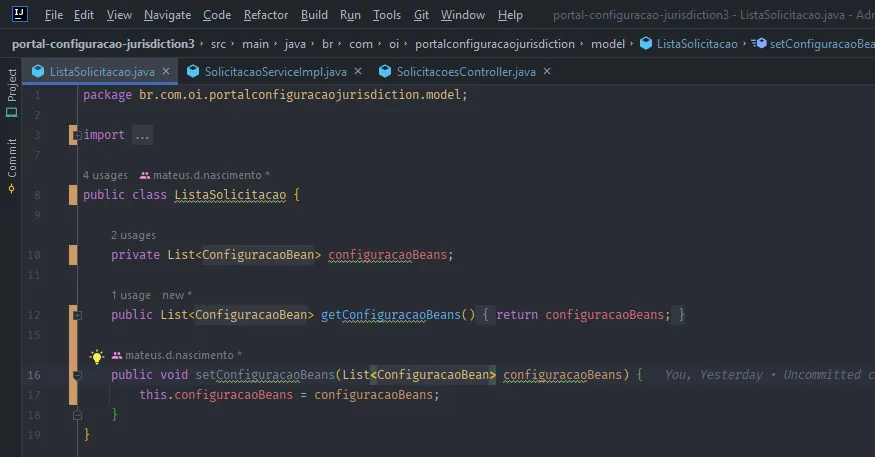The width and height of the screenshot is (875, 457).
Task: Open the Run menu
Action: point(350,15)
